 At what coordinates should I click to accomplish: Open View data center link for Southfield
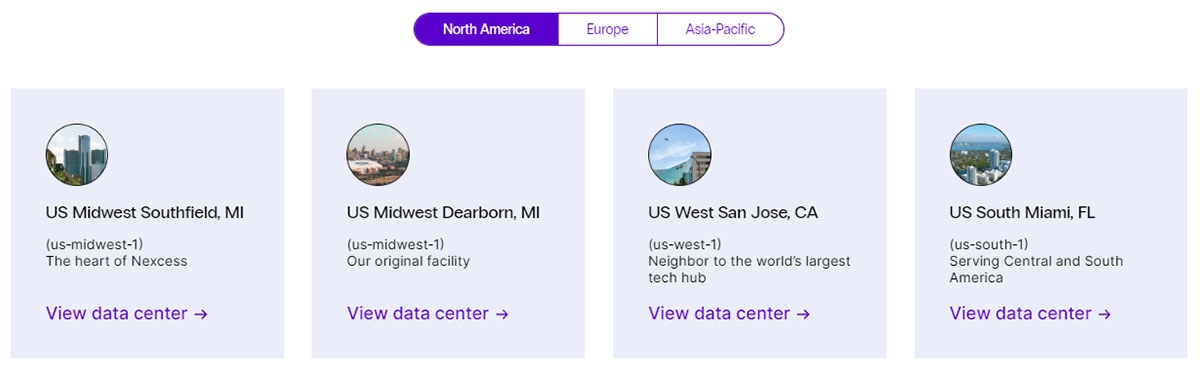127,313
